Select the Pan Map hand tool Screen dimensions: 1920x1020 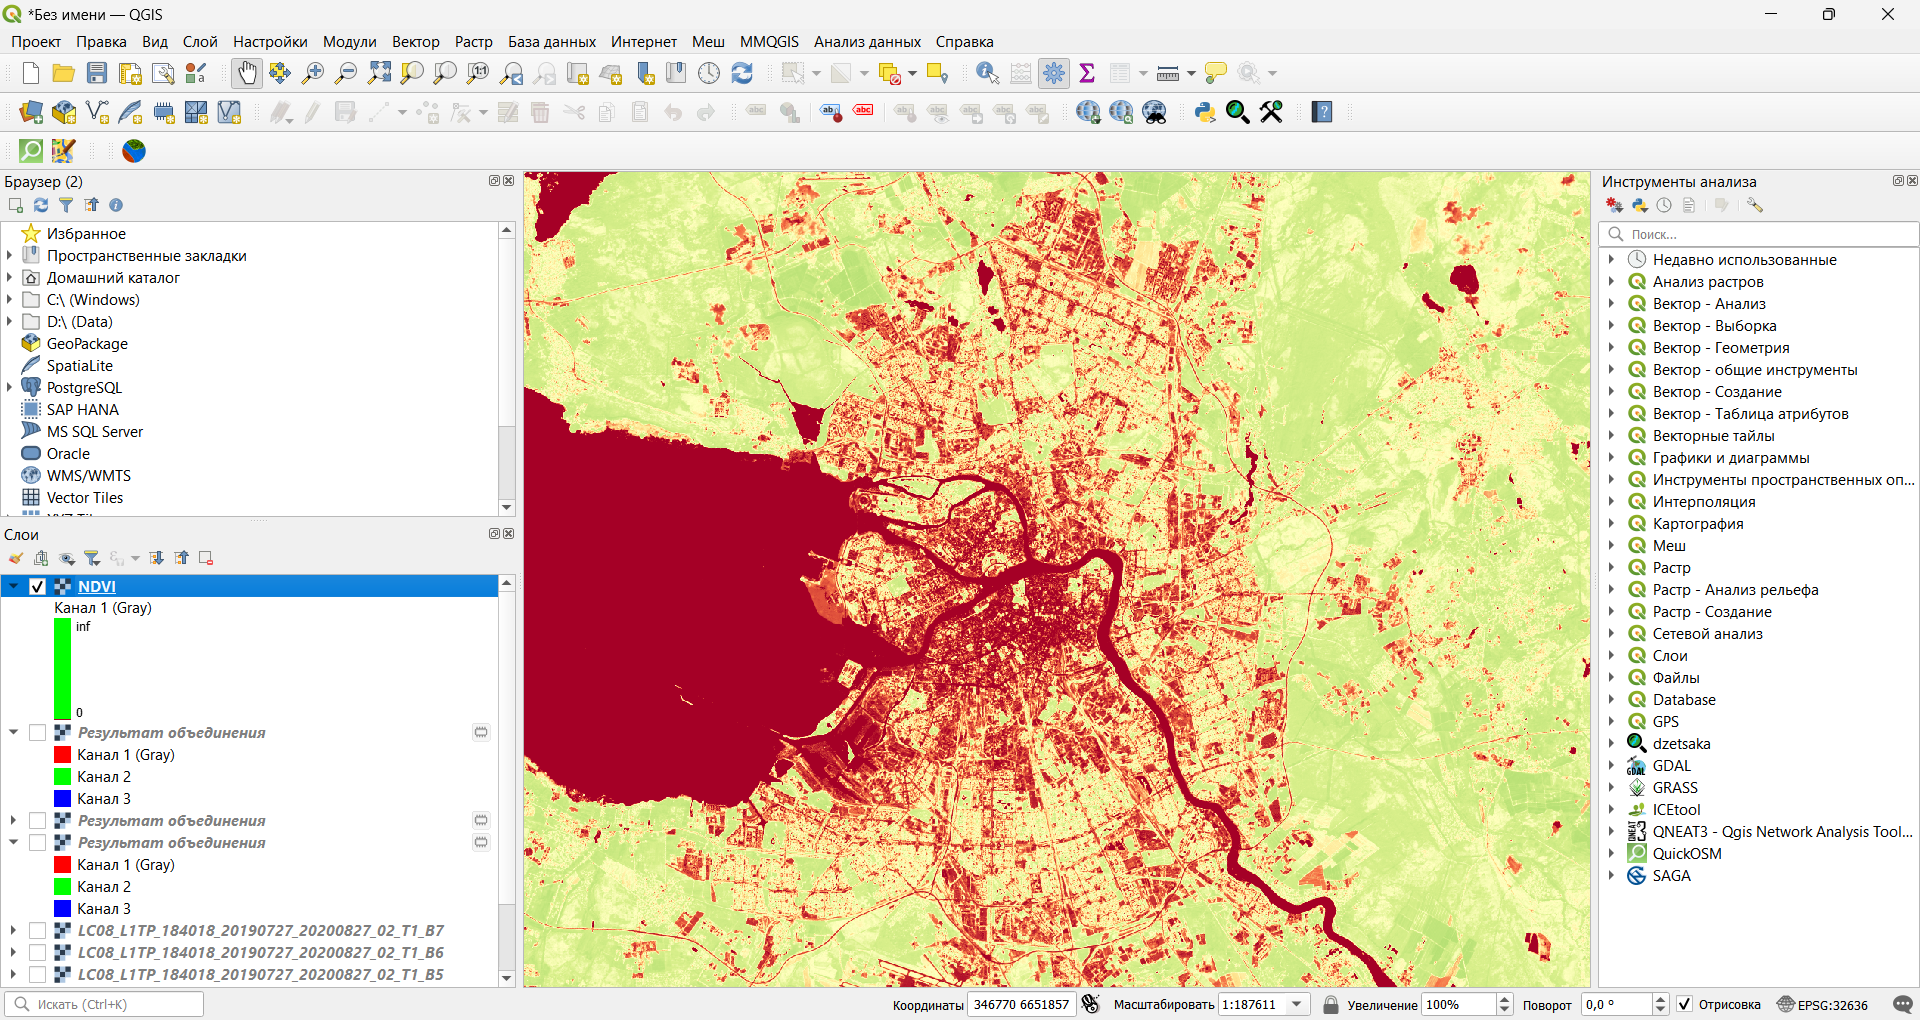click(x=246, y=73)
